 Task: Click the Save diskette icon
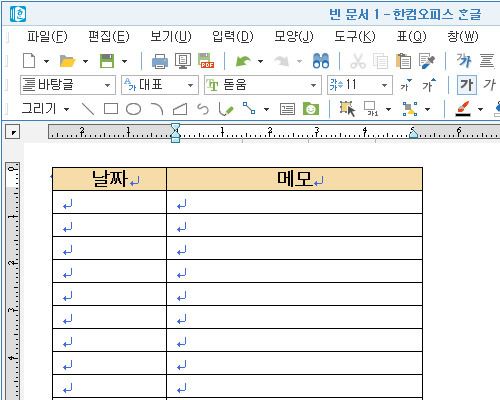(107, 61)
